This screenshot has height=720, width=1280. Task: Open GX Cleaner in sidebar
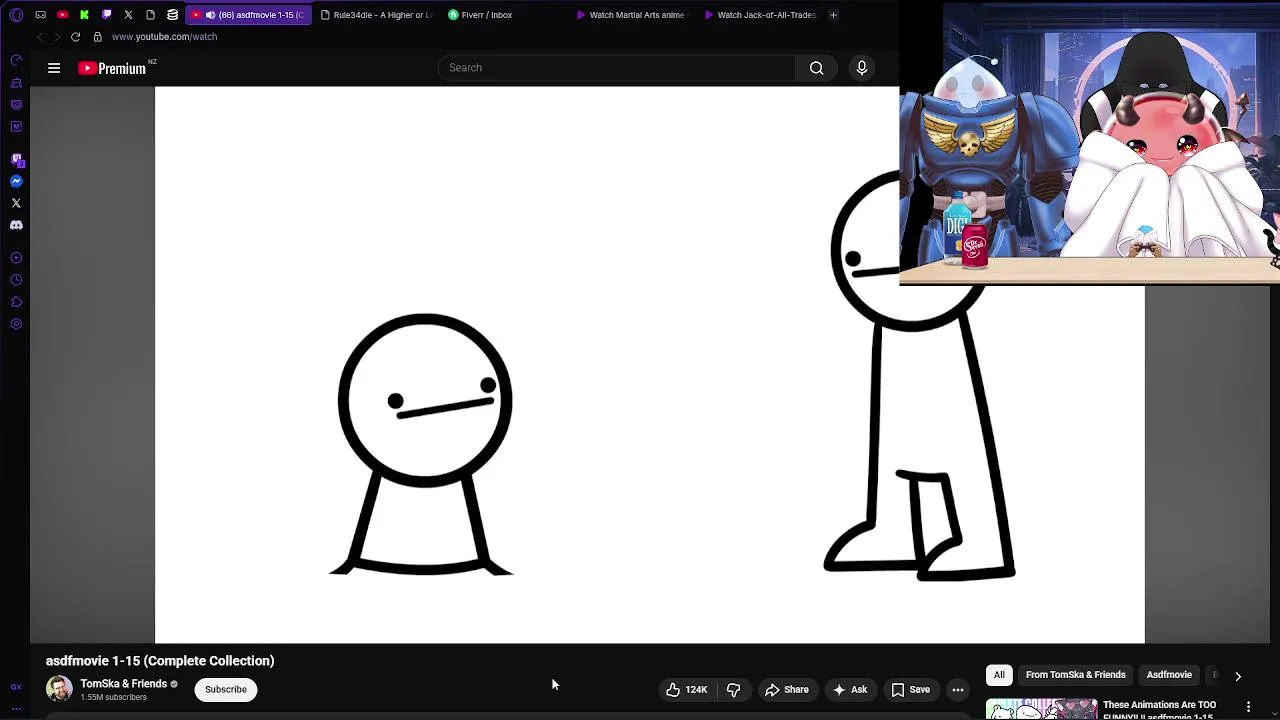[x=16, y=83]
